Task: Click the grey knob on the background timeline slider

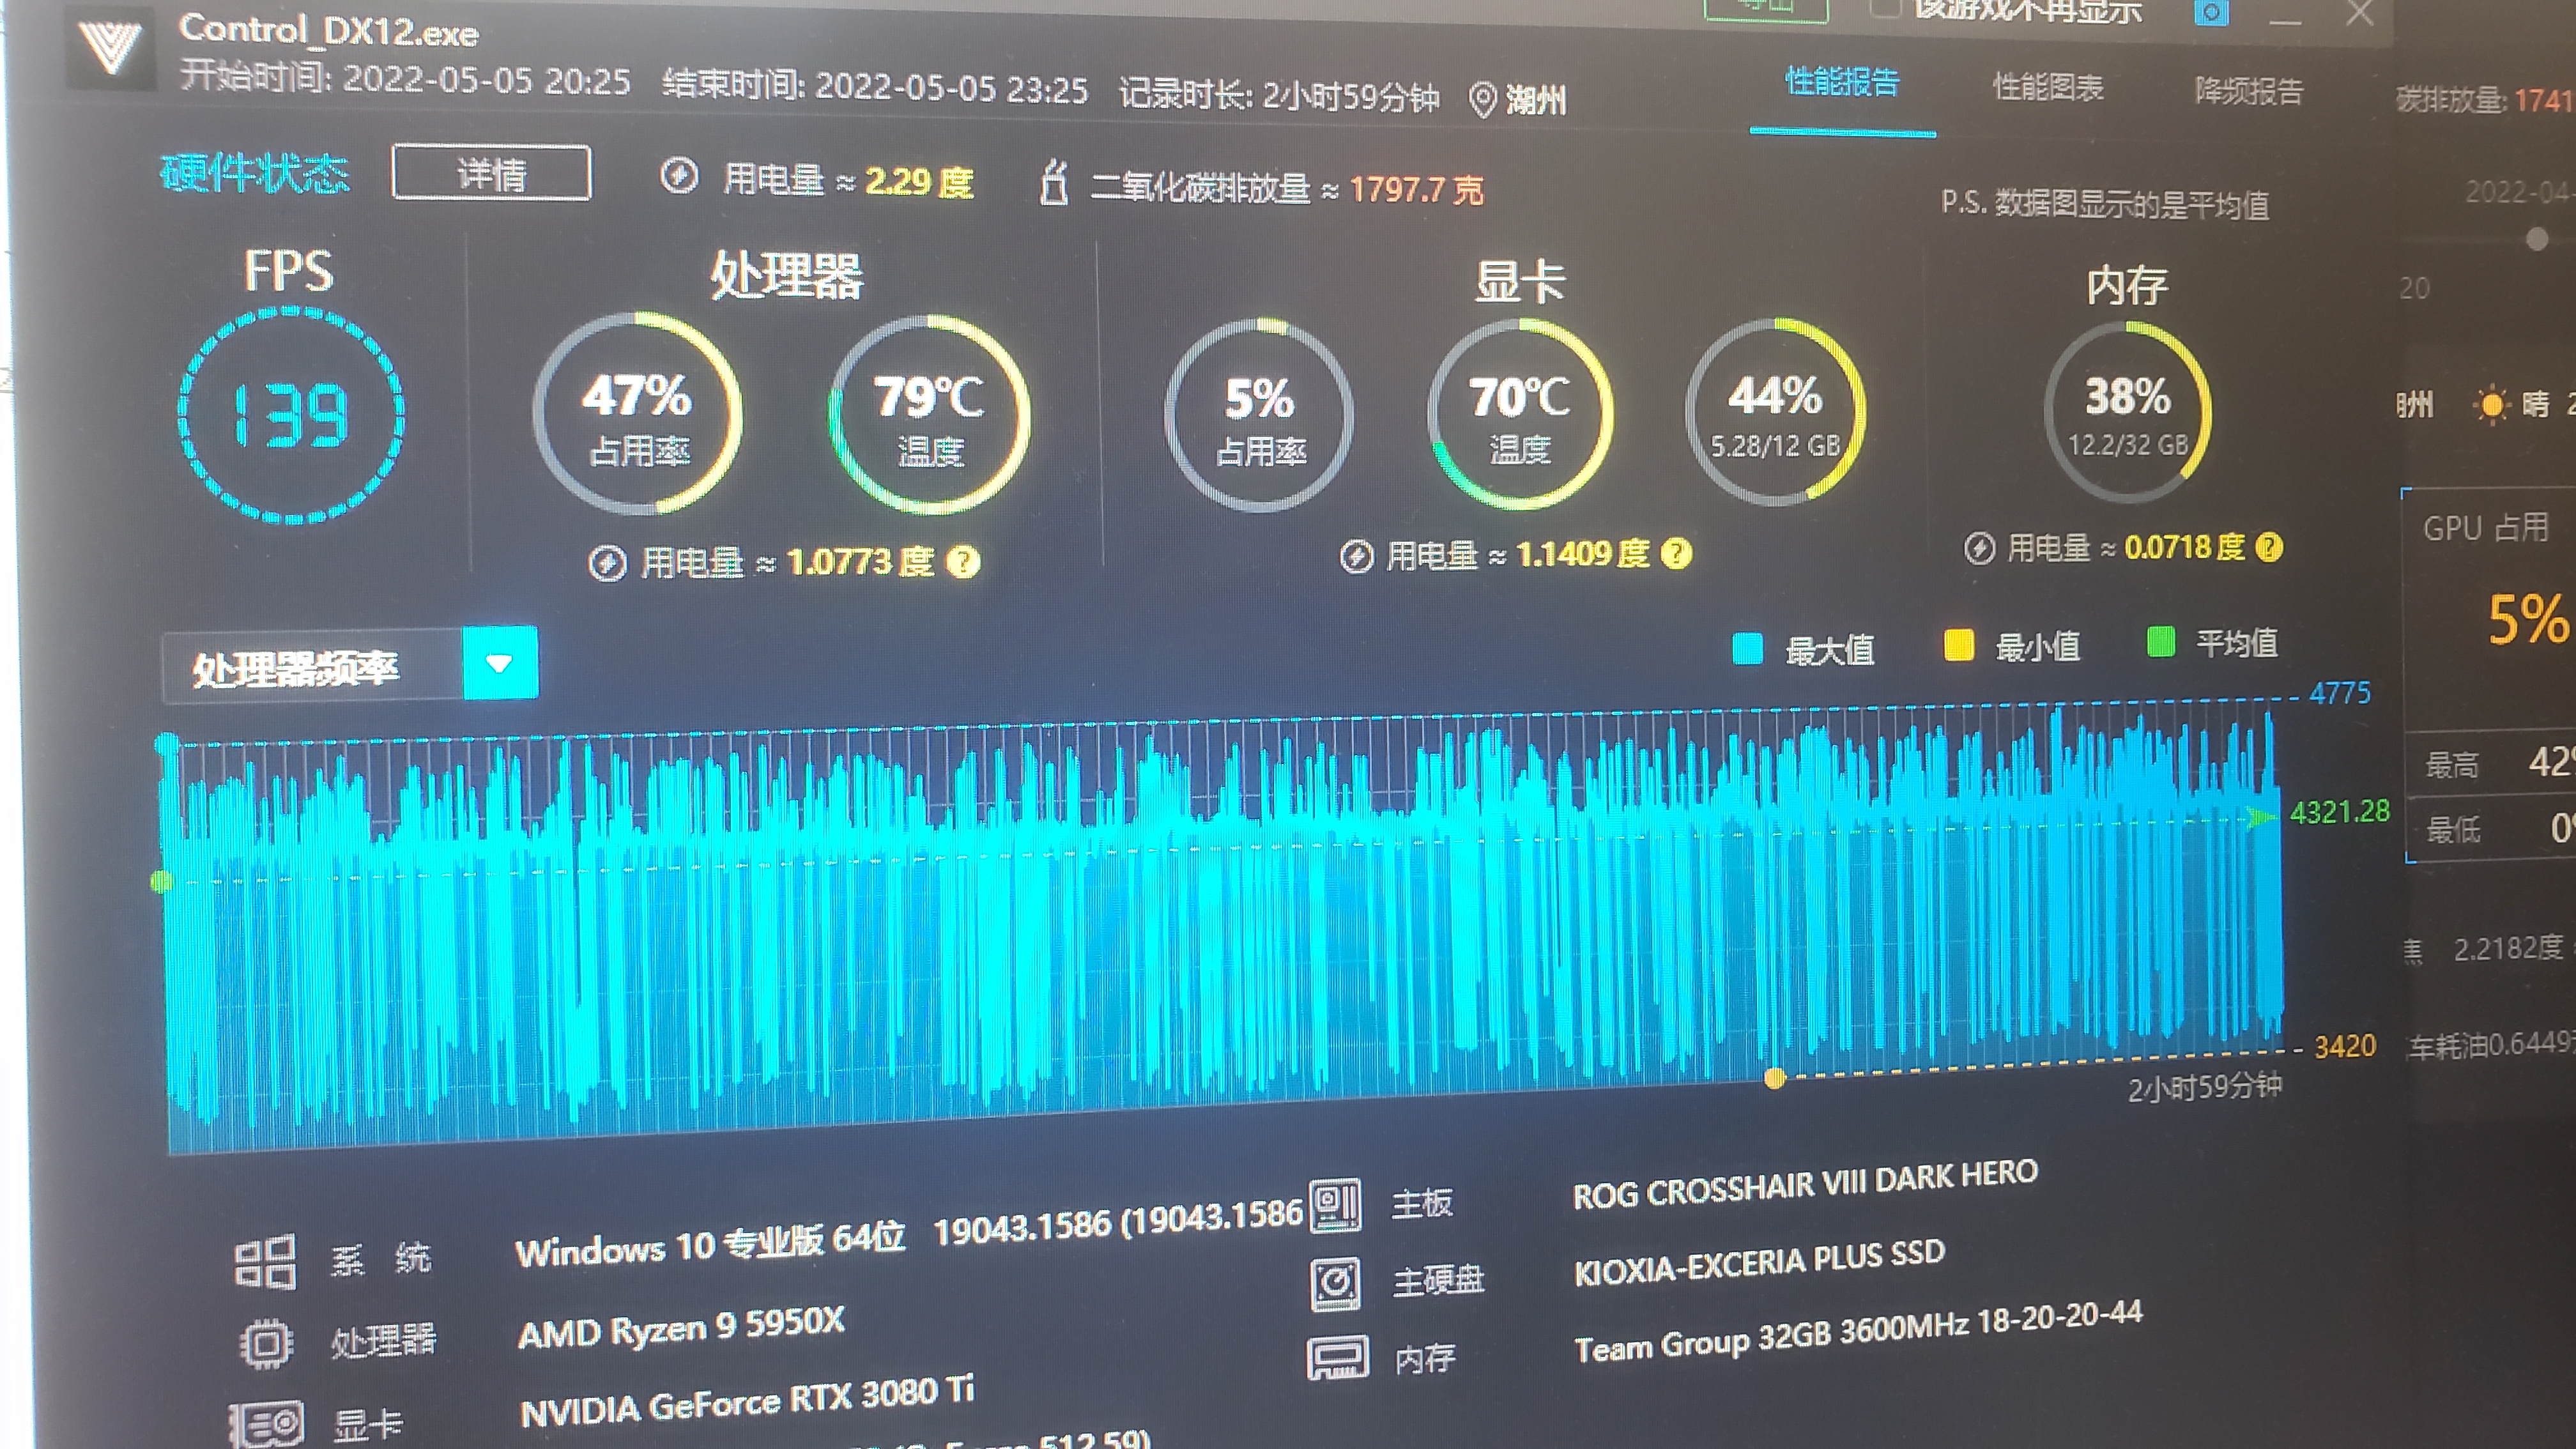Action: click(x=2536, y=239)
